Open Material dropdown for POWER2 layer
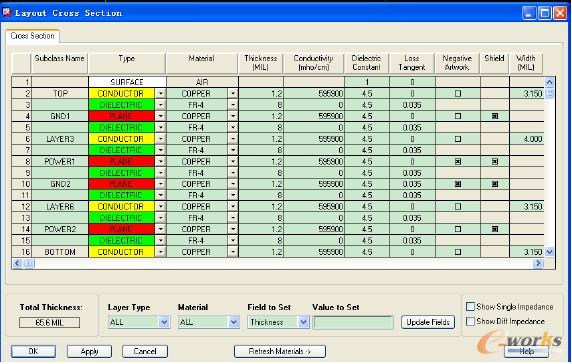 233,229
